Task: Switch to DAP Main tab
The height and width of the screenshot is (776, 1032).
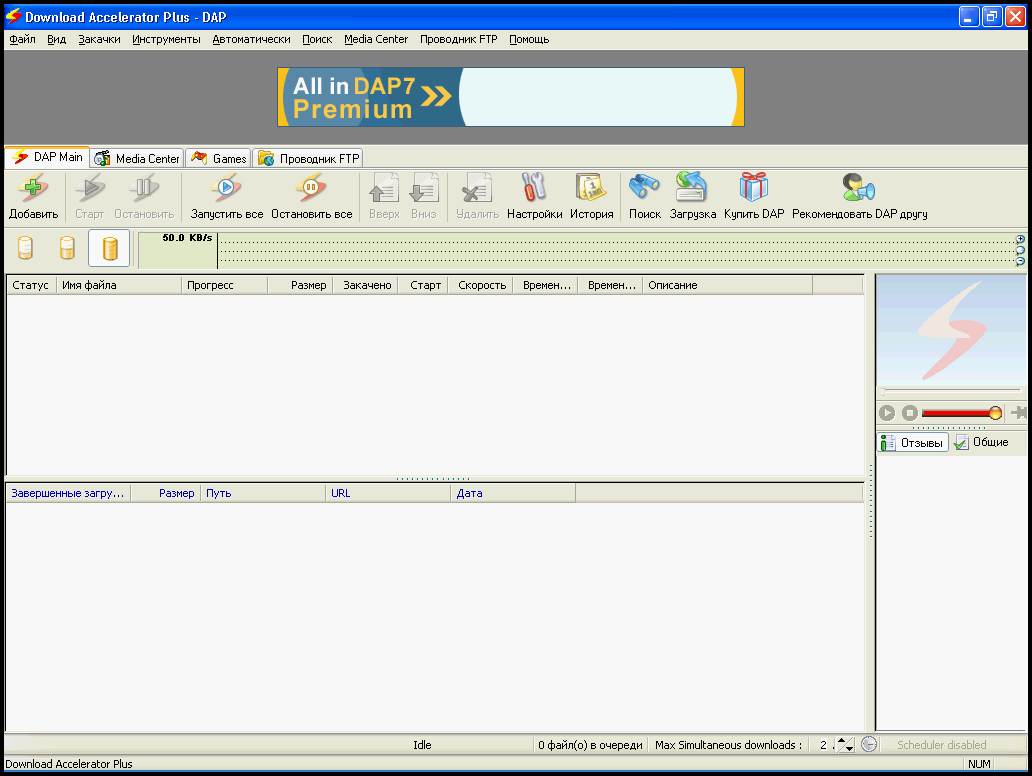Action: 47,157
